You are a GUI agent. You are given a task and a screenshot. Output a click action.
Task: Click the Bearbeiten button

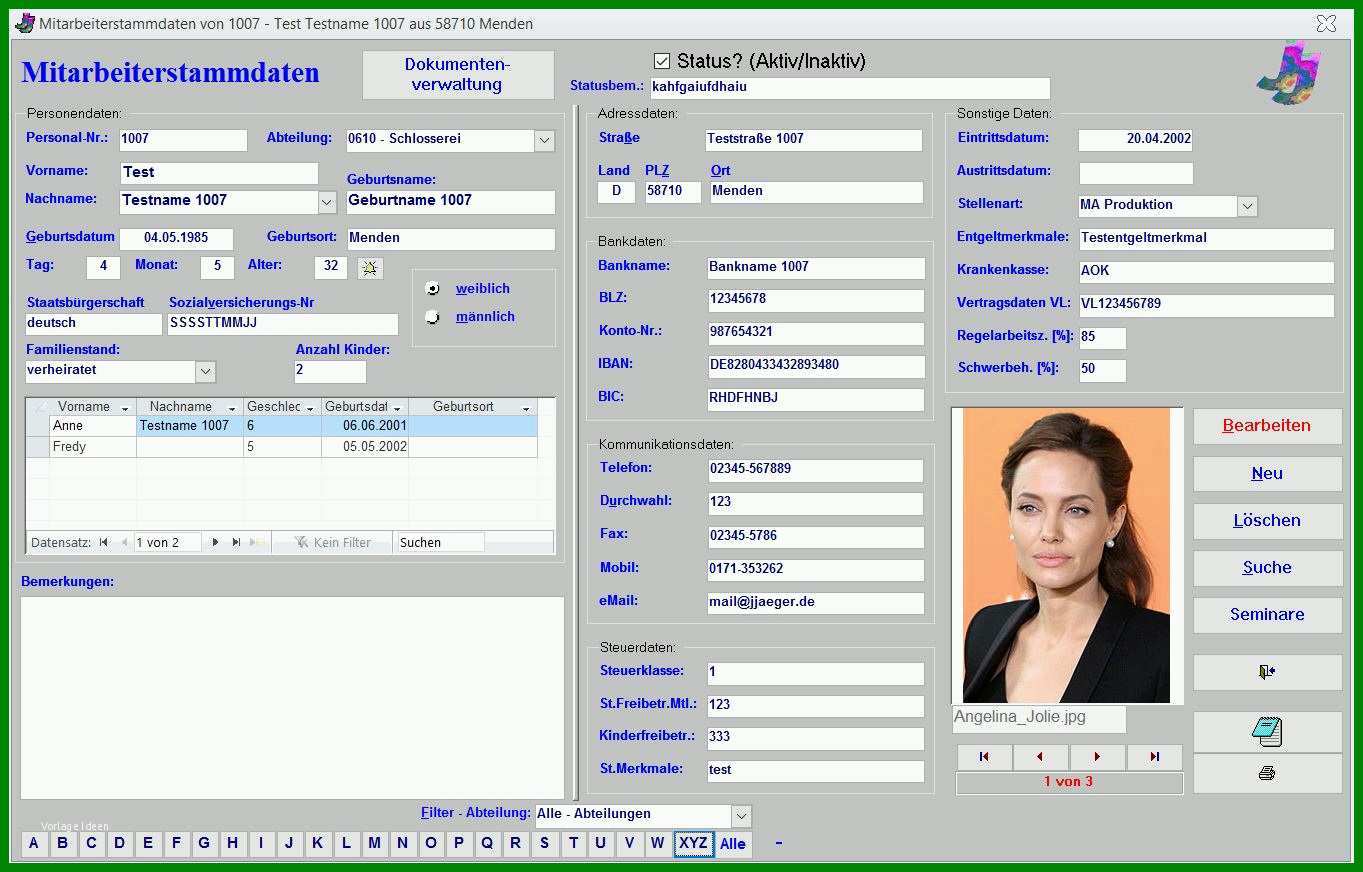[1267, 426]
